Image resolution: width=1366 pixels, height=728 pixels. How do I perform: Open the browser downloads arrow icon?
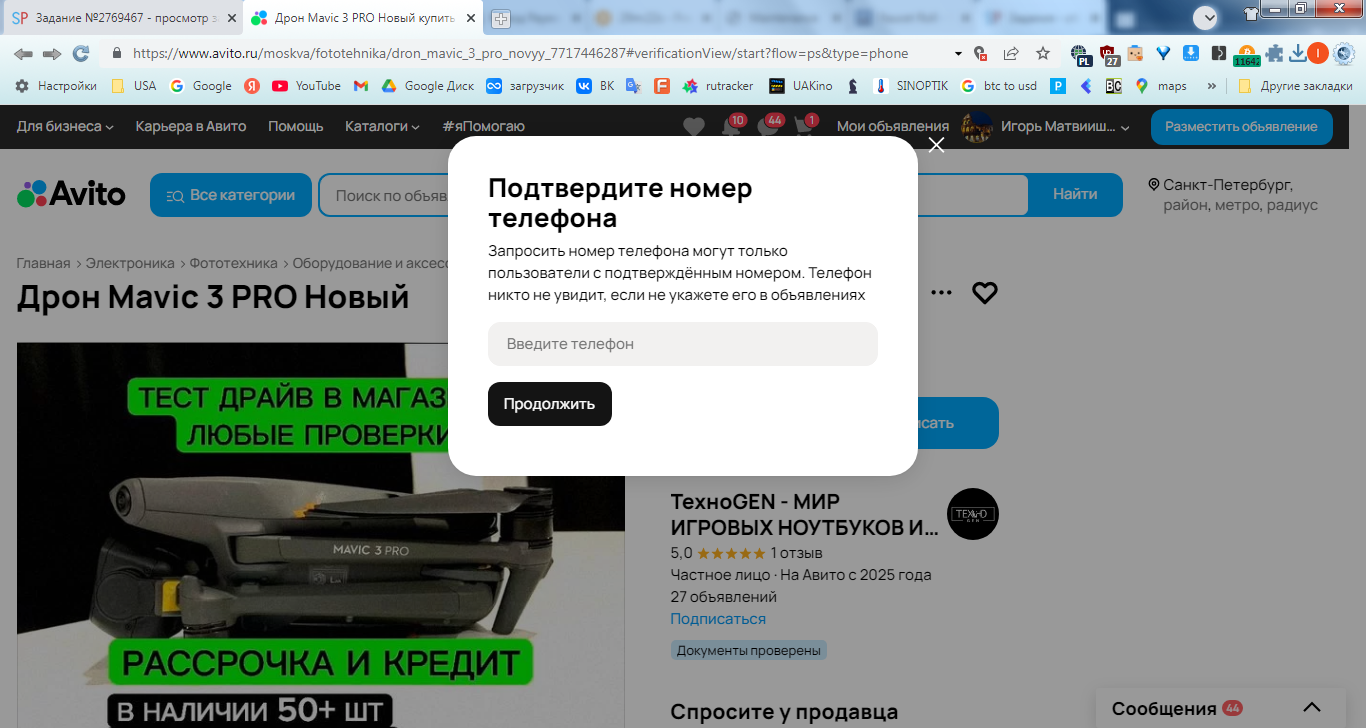[1297, 54]
